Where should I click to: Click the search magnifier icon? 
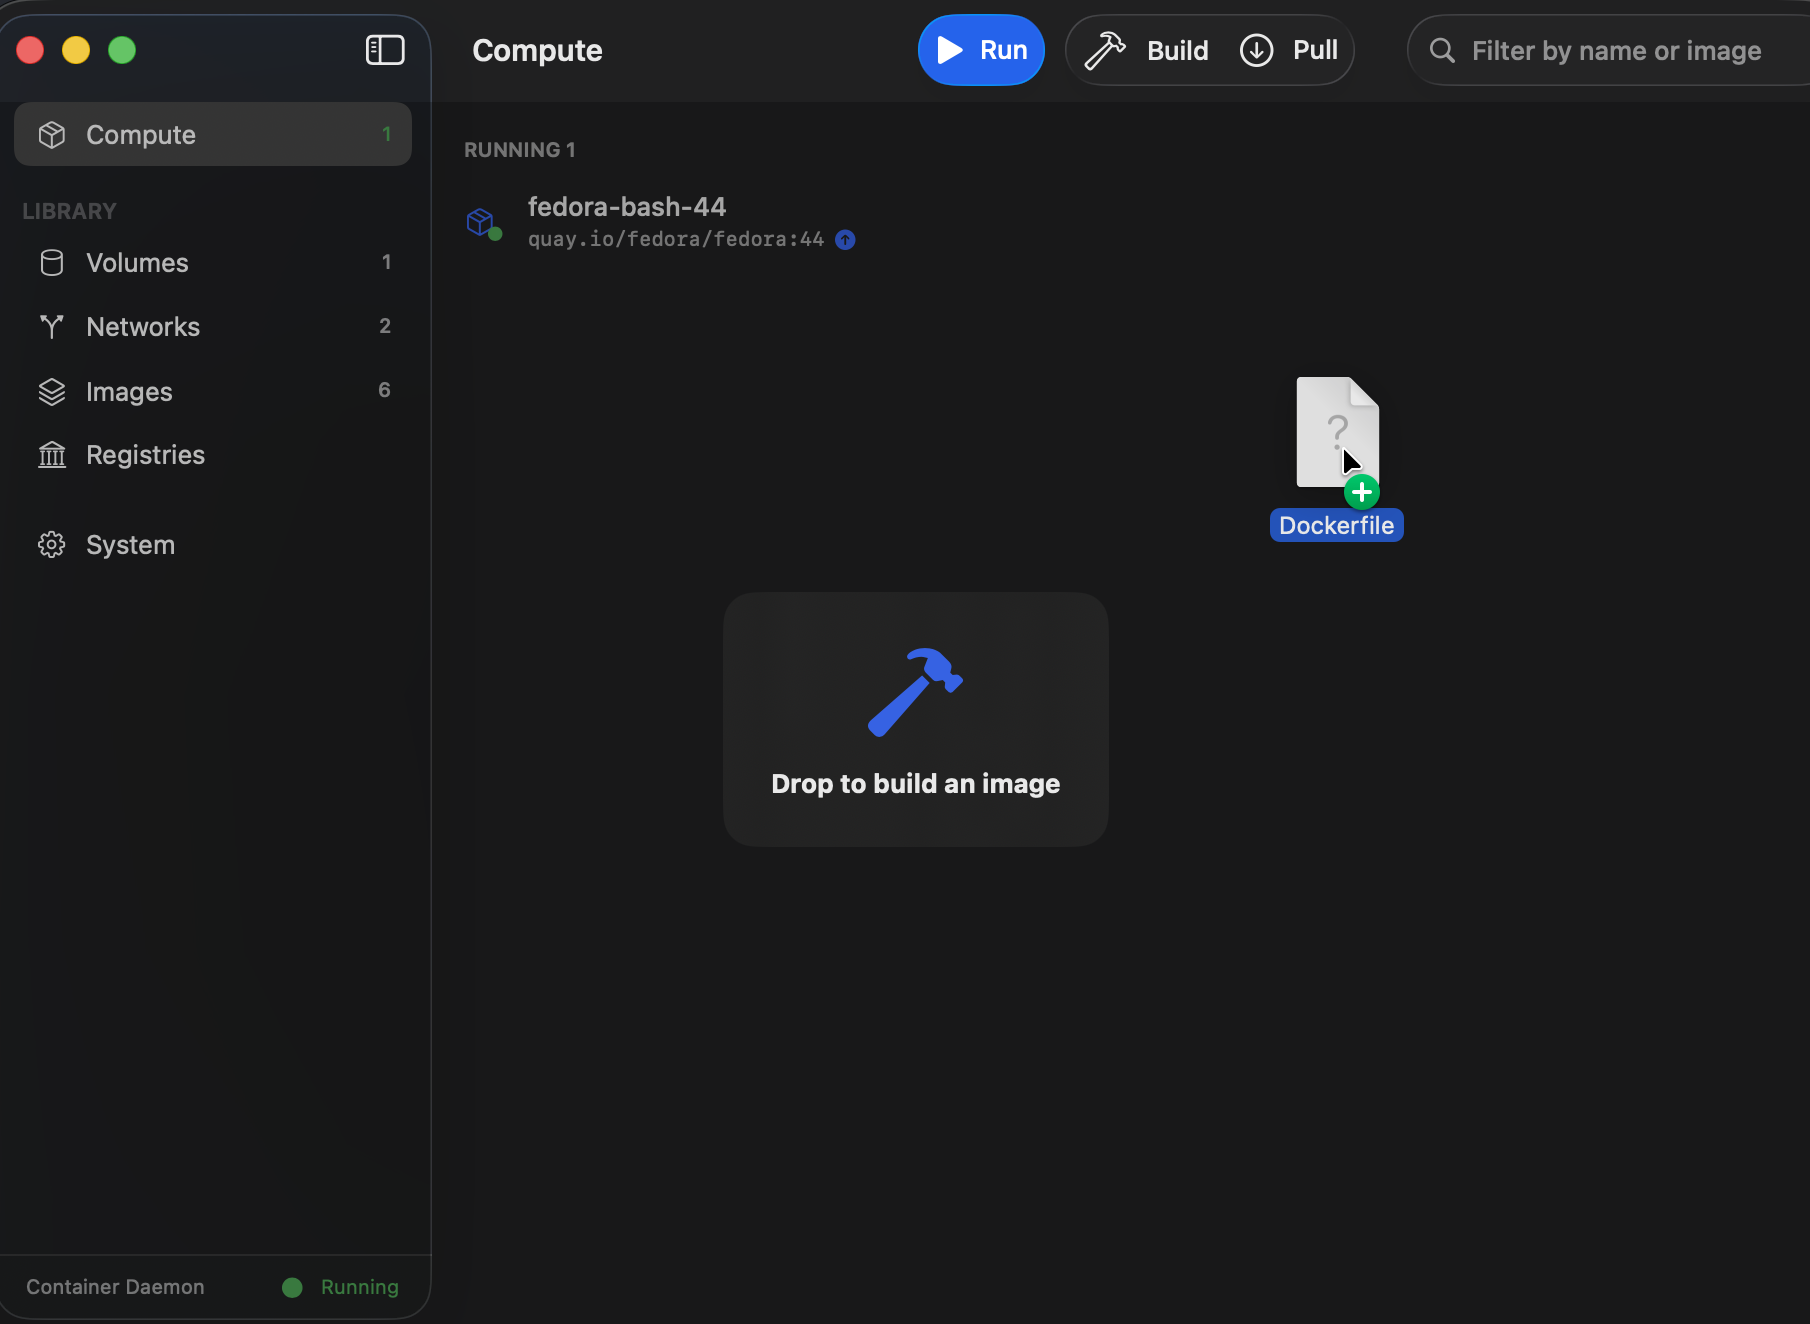[x=1442, y=50]
